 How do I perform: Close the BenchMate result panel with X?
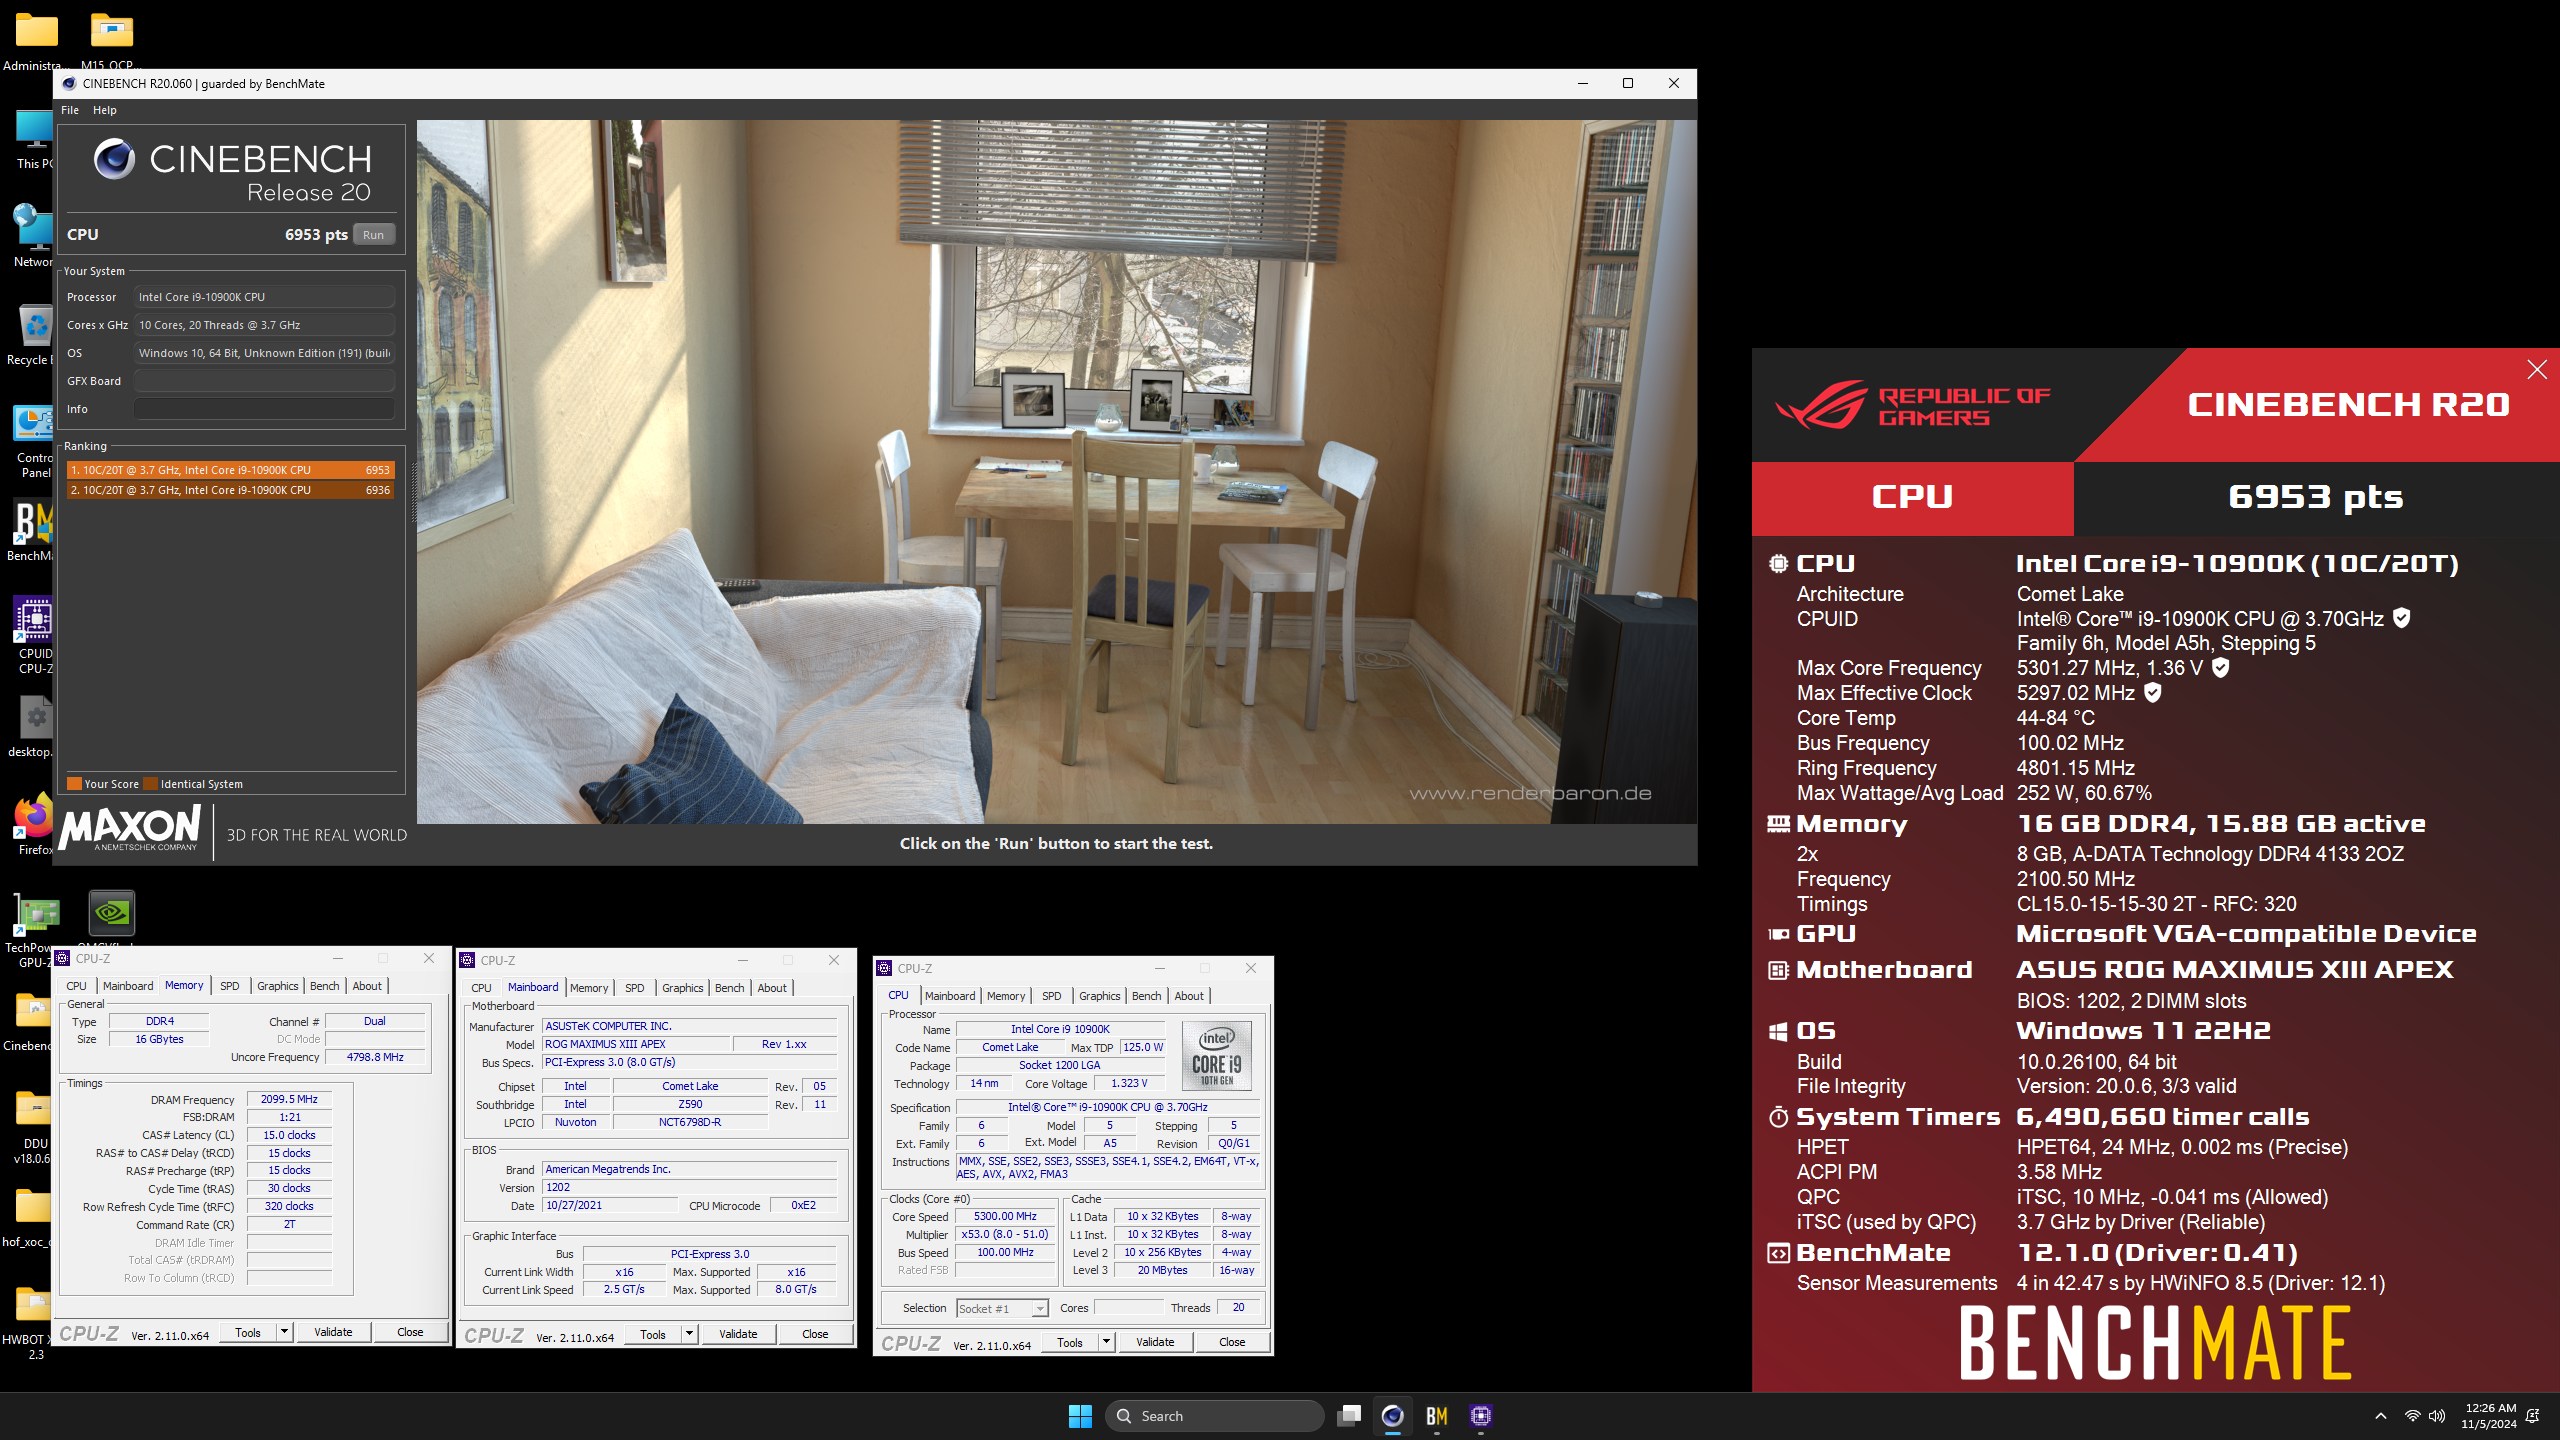click(x=2537, y=370)
